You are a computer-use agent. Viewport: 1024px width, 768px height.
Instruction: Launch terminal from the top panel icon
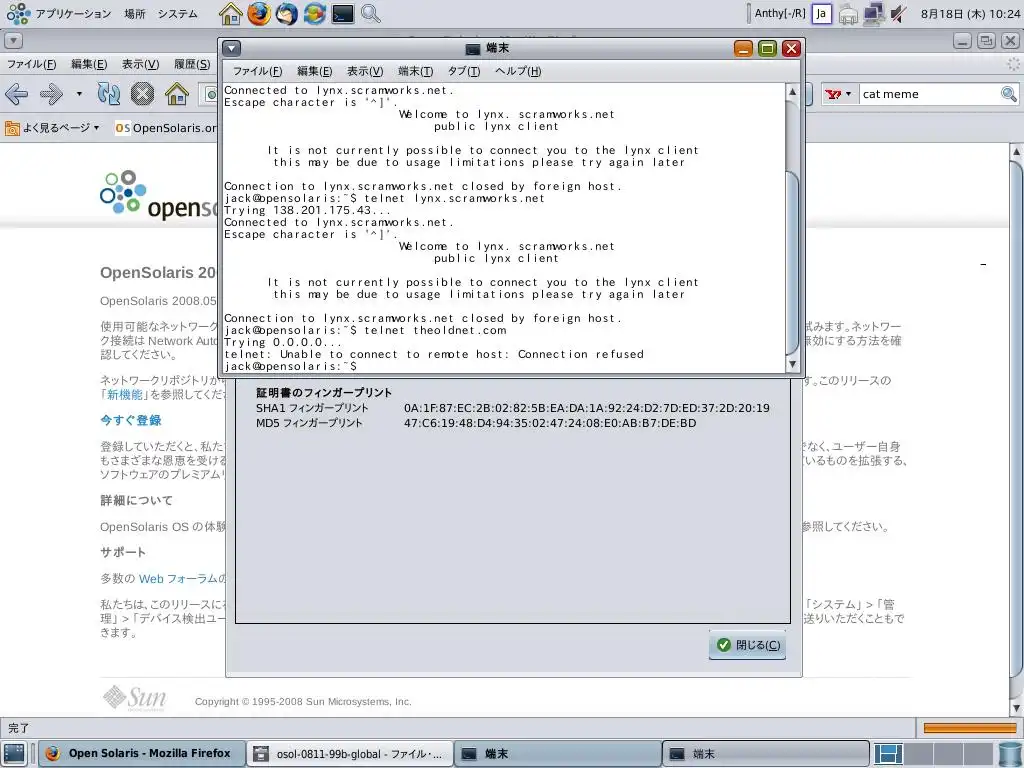(342, 14)
